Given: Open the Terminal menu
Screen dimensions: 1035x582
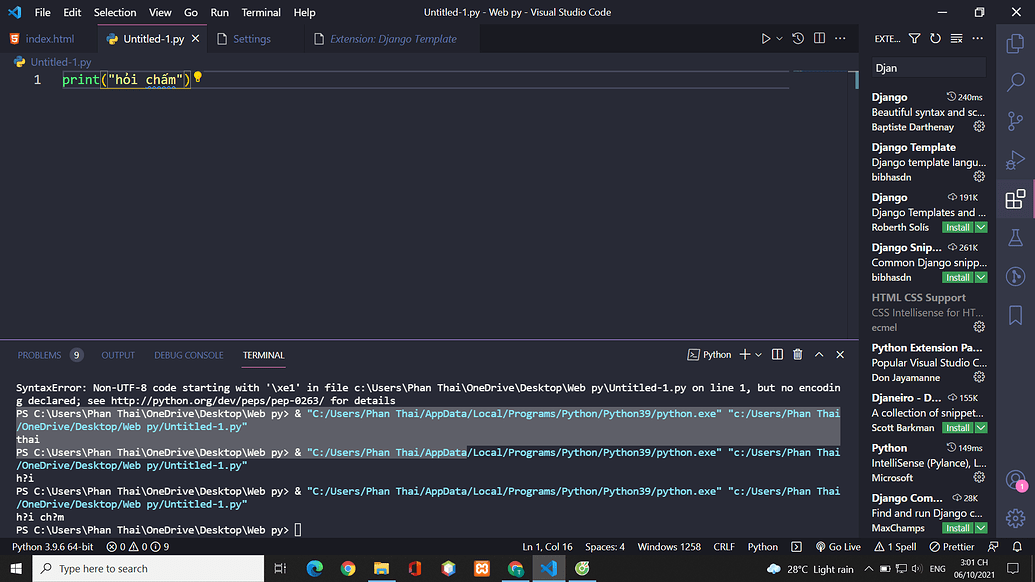Looking at the screenshot, I should (x=261, y=13).
